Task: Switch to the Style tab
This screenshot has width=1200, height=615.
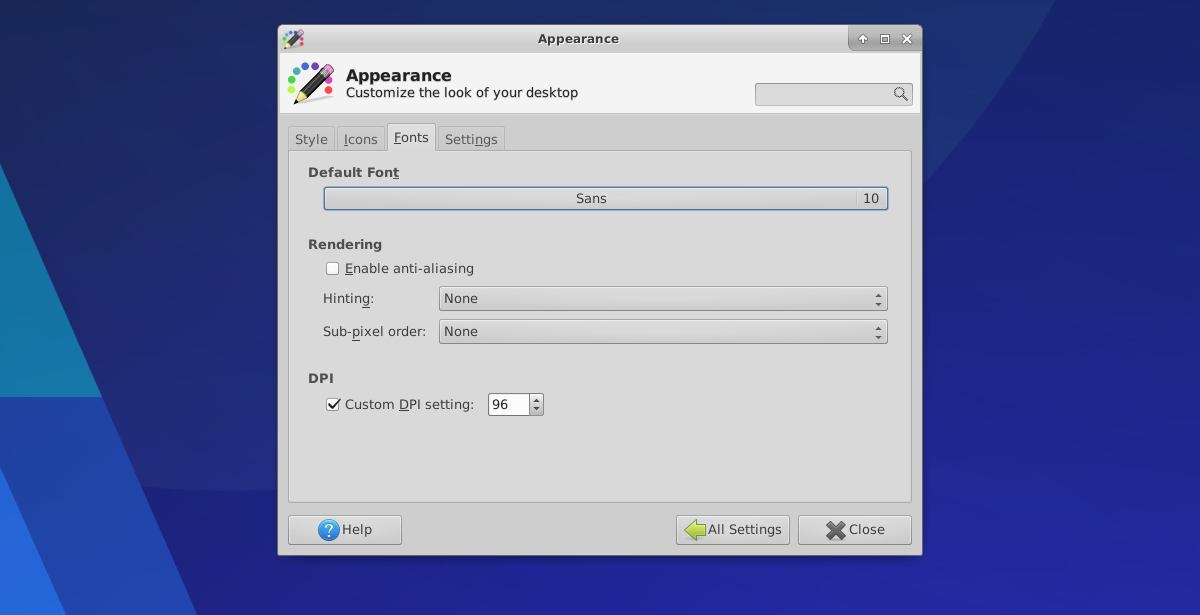Action: click(x=311, y=139)
